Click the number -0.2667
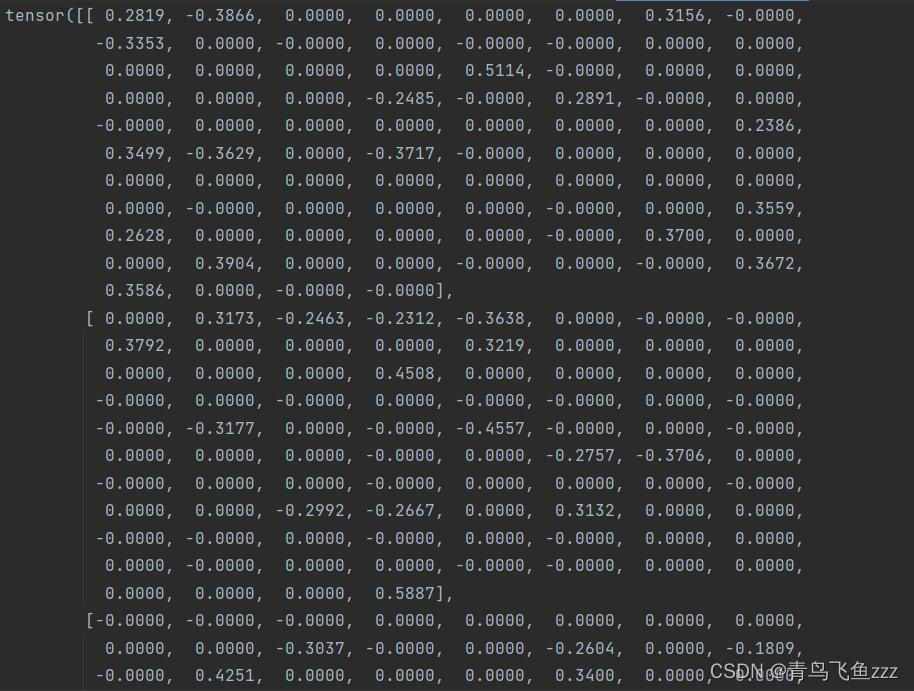The width and height of the screenshot is (914, 691). tap(400, 511)
